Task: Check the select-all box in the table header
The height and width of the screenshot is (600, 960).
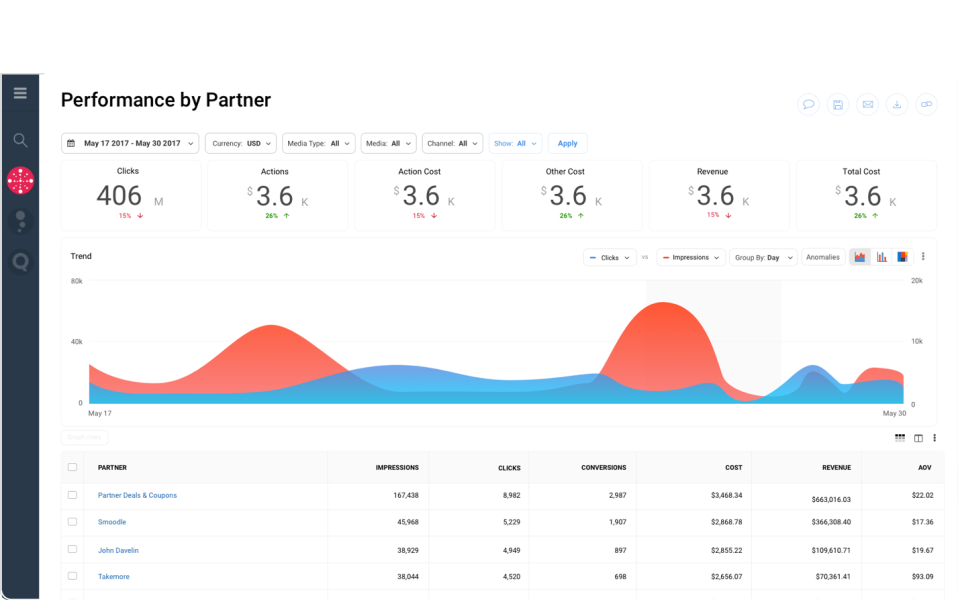Action: (x=72, y=467)
